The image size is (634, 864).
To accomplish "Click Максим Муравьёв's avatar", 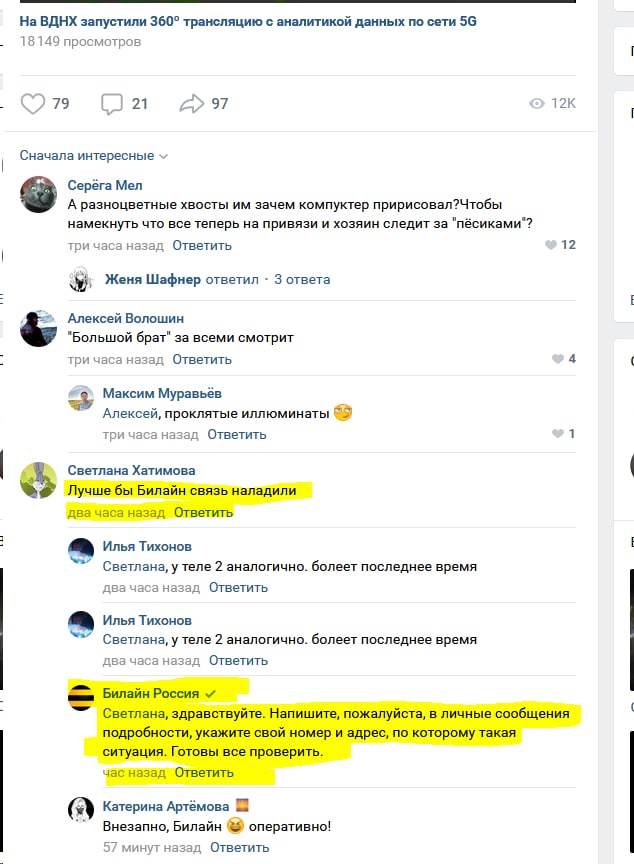I will [81, 398].
